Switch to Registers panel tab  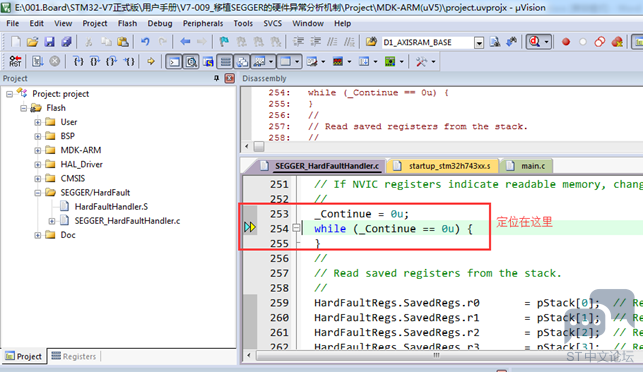point(74,356)
